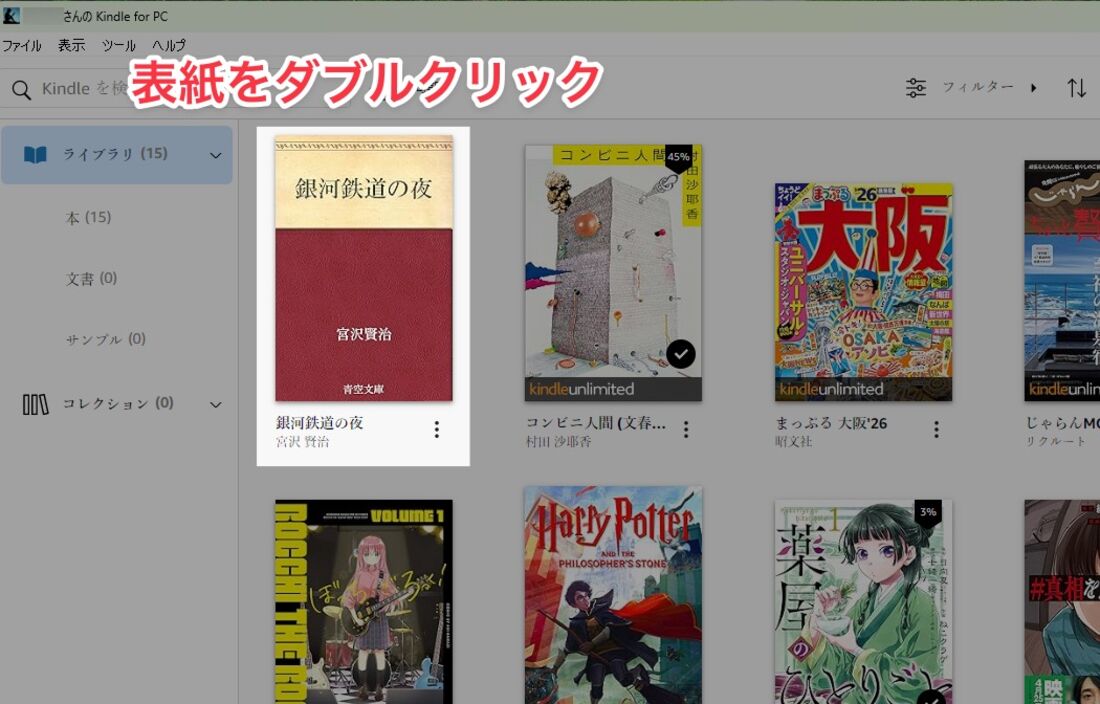Click the library open-book icon

click(35, 154)
